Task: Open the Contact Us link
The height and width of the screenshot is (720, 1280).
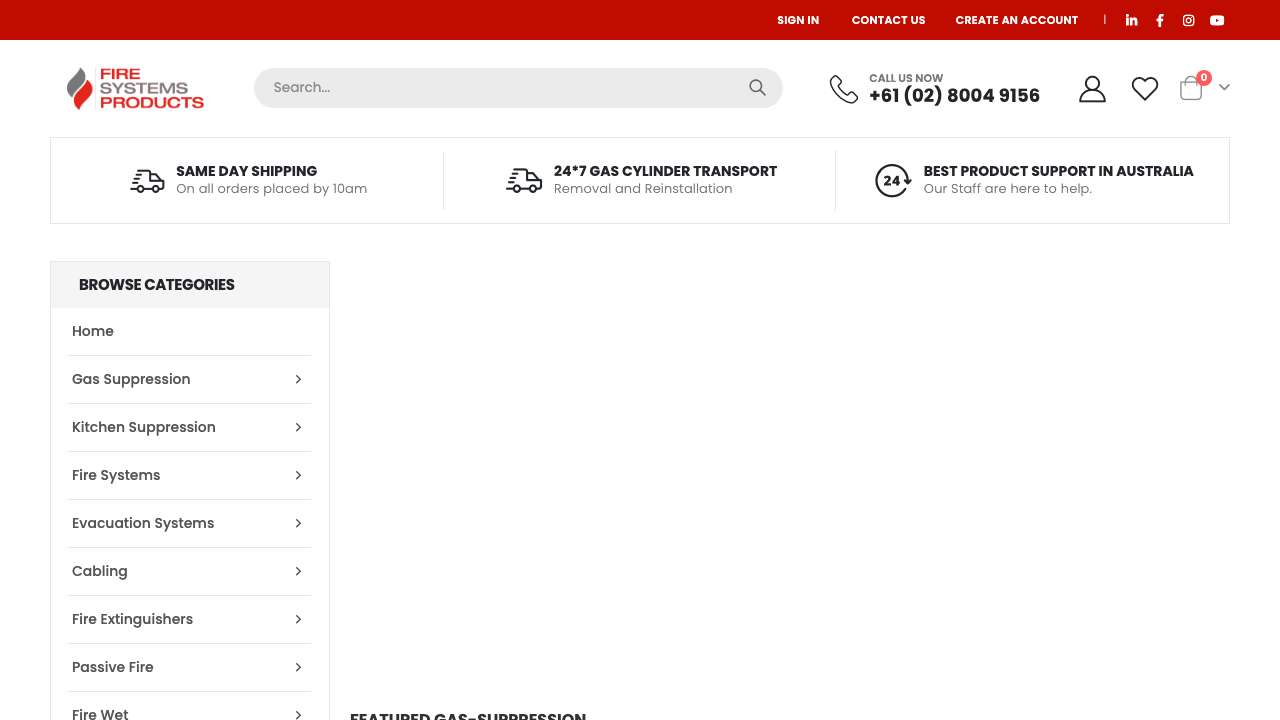Action: click(x=888, y=20)
